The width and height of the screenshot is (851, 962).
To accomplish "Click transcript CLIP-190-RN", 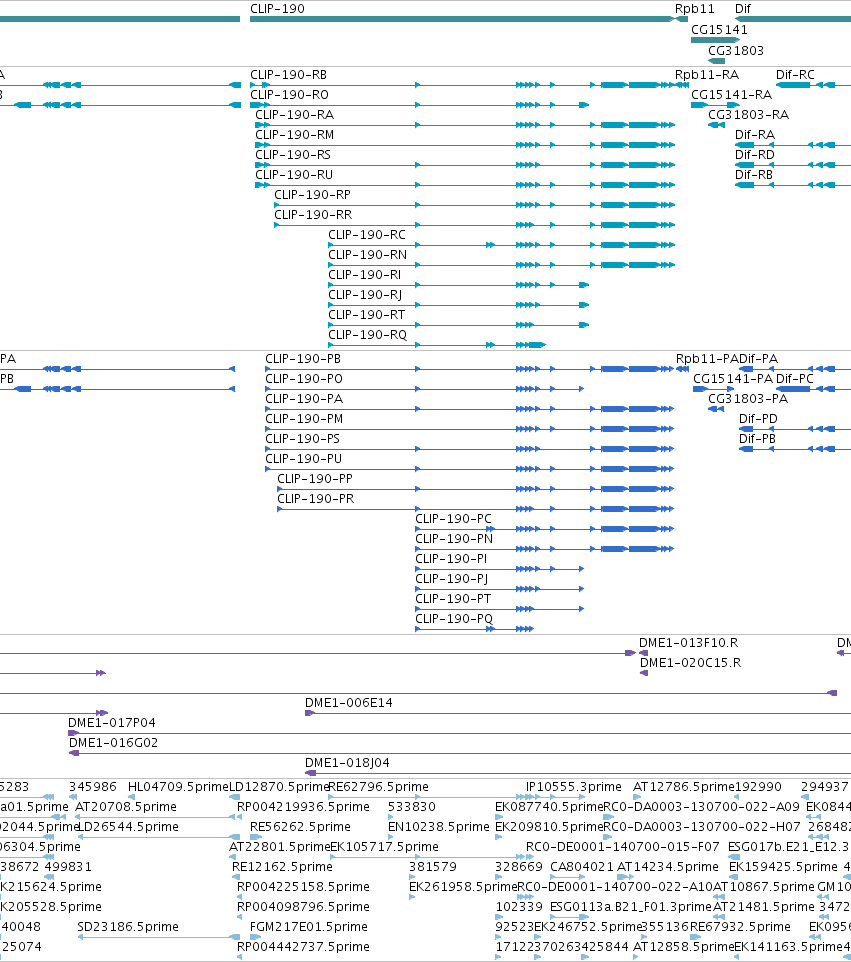I will point(368,255).
